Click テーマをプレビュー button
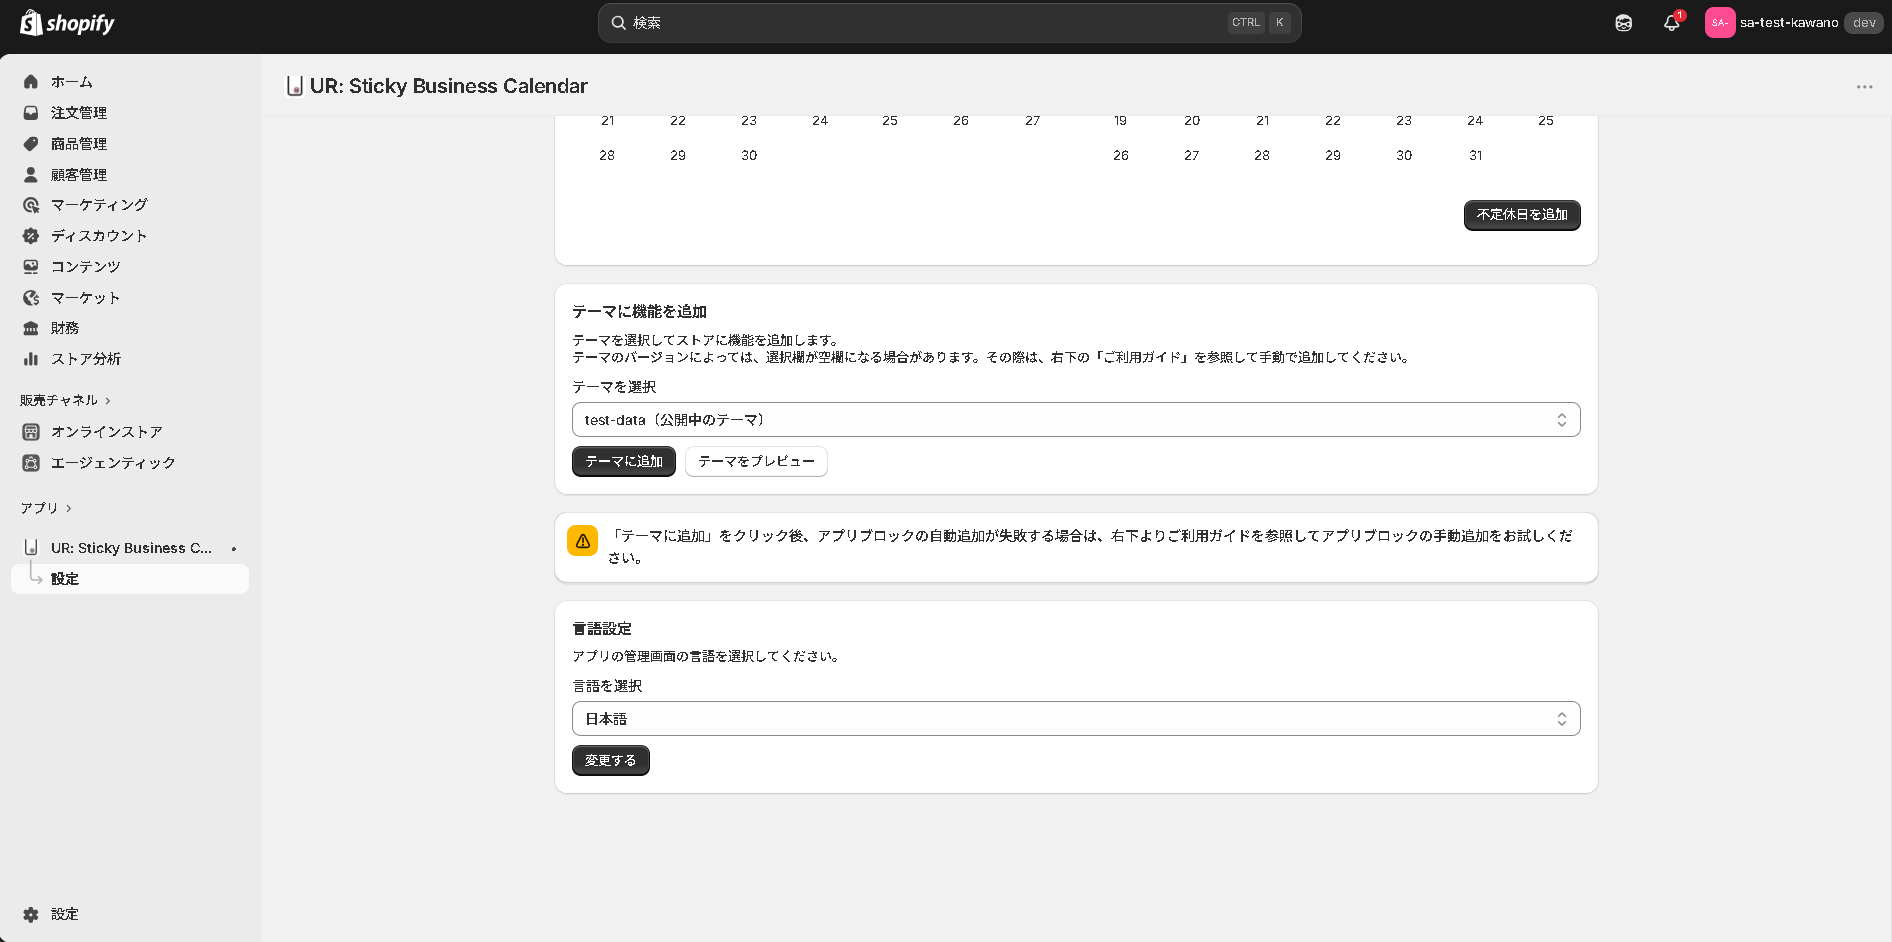 tap(756, 461)
